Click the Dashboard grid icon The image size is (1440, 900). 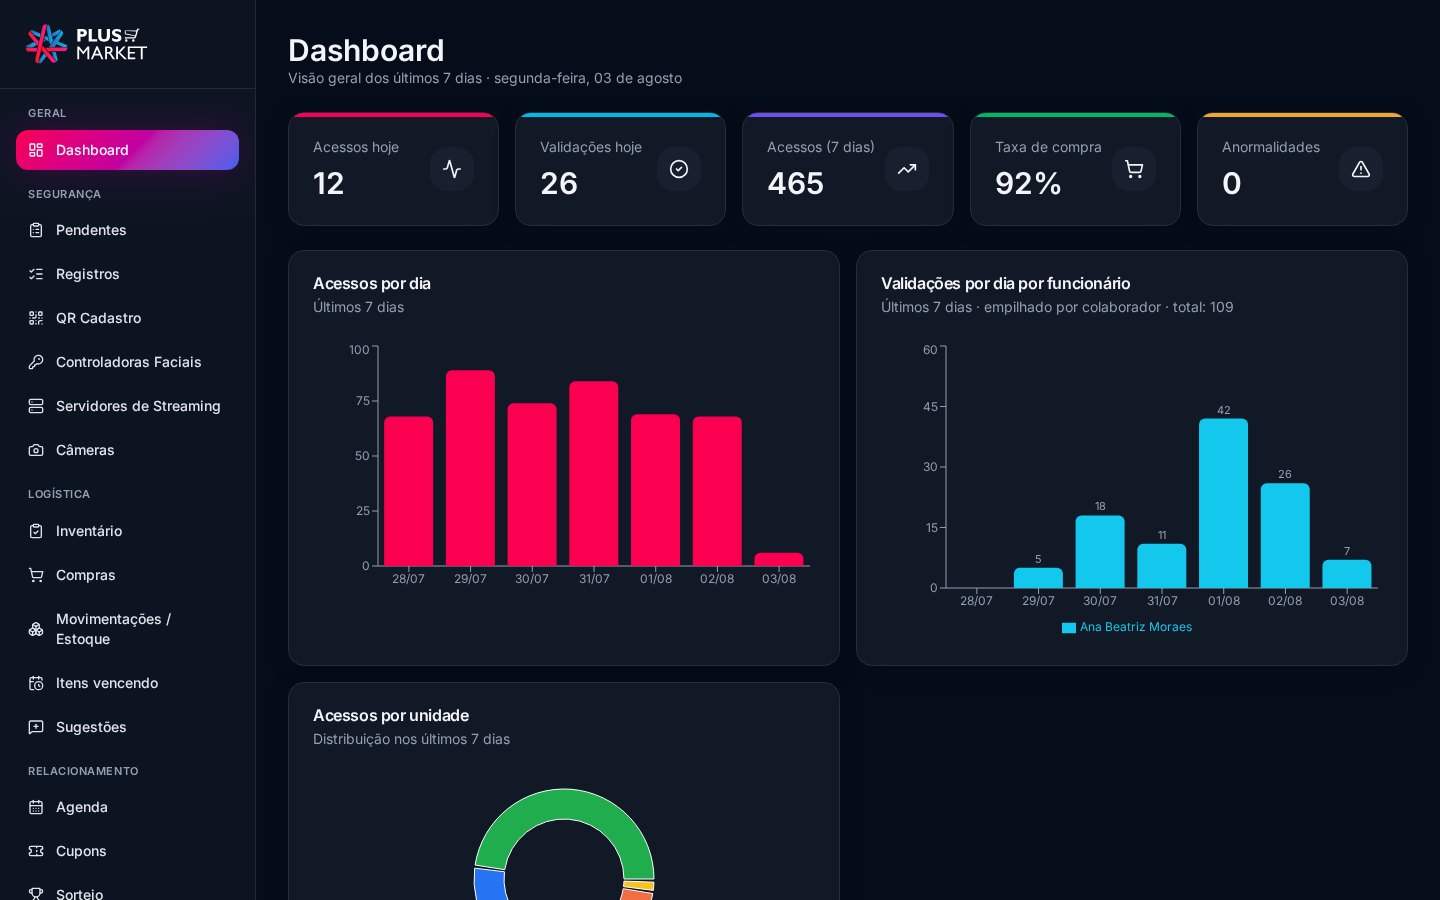tap(36, 150)
